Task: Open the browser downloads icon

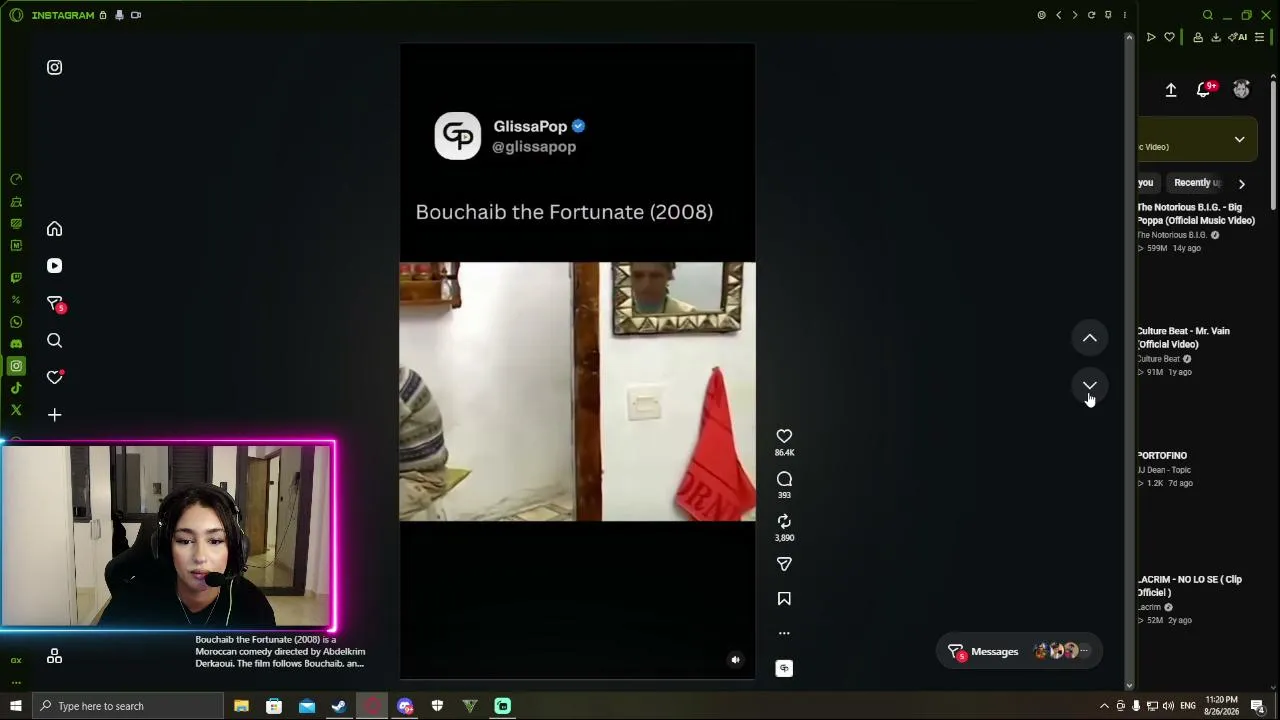Action: click(x=1216, y=37)
